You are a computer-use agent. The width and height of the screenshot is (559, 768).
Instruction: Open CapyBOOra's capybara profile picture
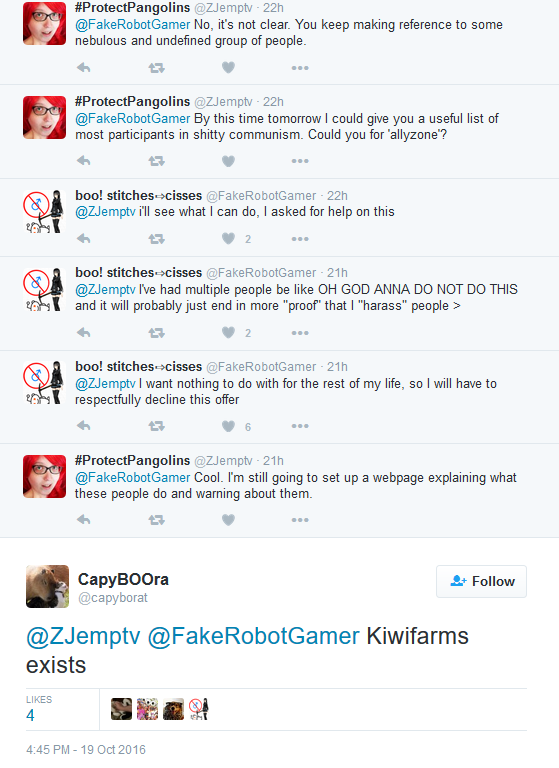[48, 586]
